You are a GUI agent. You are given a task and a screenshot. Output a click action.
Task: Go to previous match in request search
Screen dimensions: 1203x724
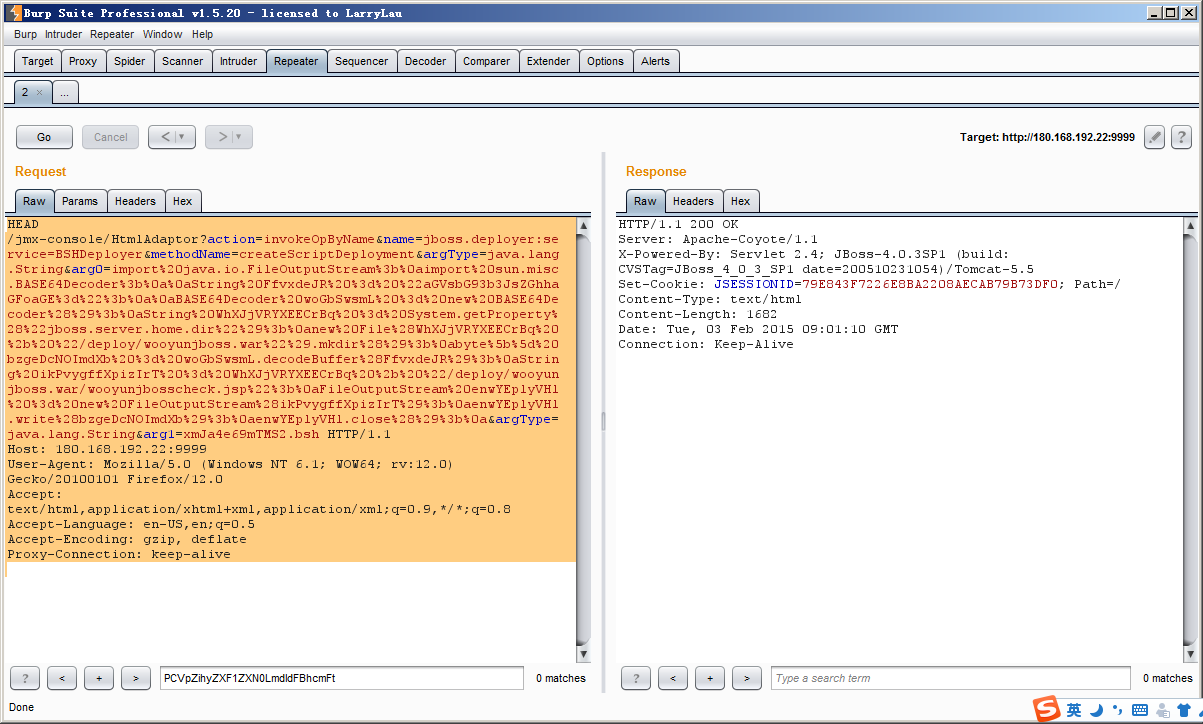pos(62,678)
